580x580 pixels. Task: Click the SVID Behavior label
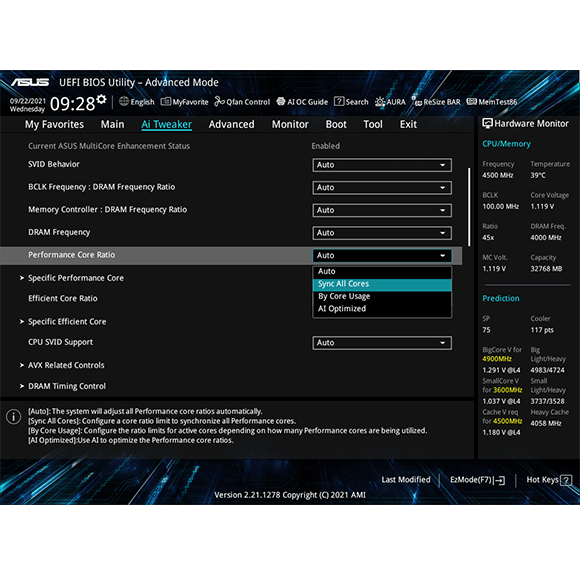click(54, 164)
